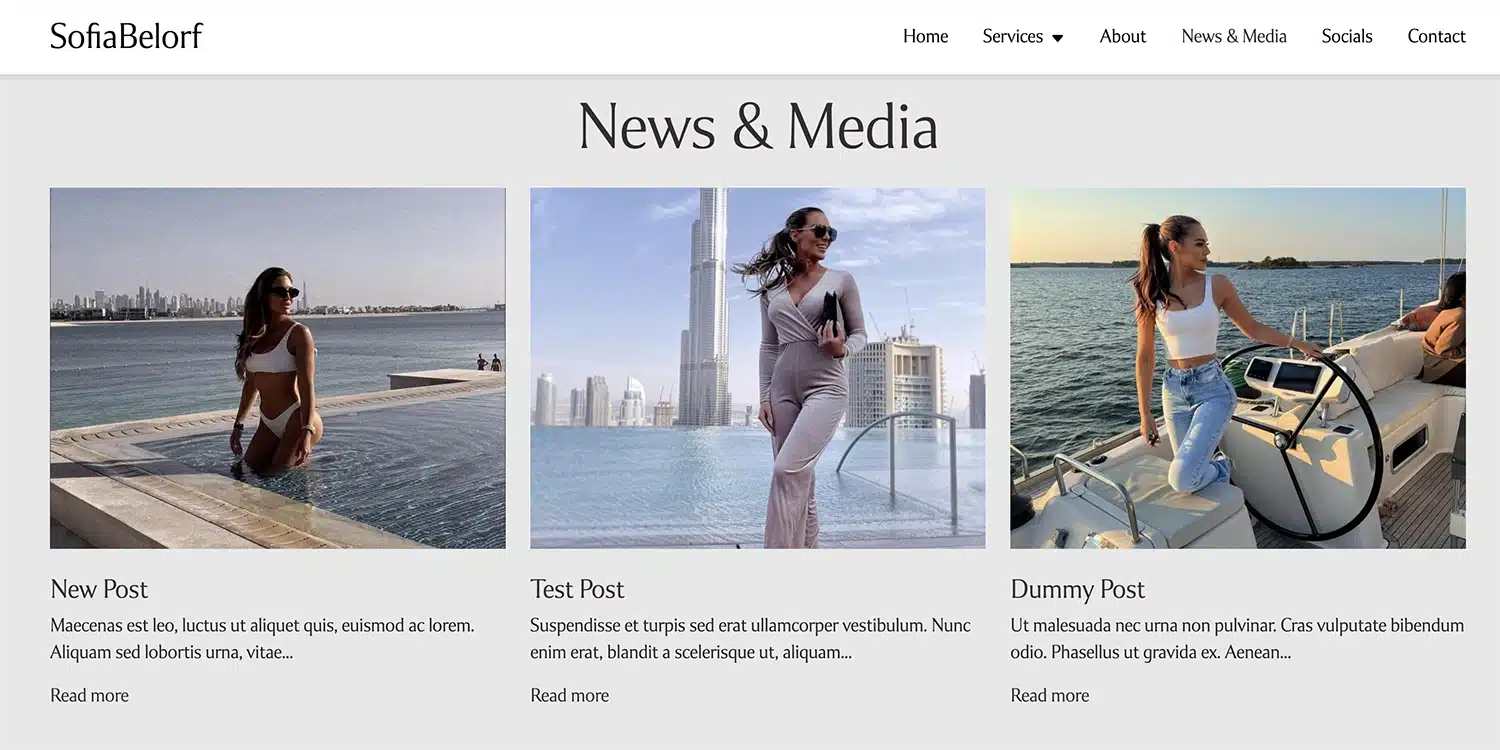This screenshot has height=750, width=1500.
Task: Read more under New Post
Action: tap(90, 695)
